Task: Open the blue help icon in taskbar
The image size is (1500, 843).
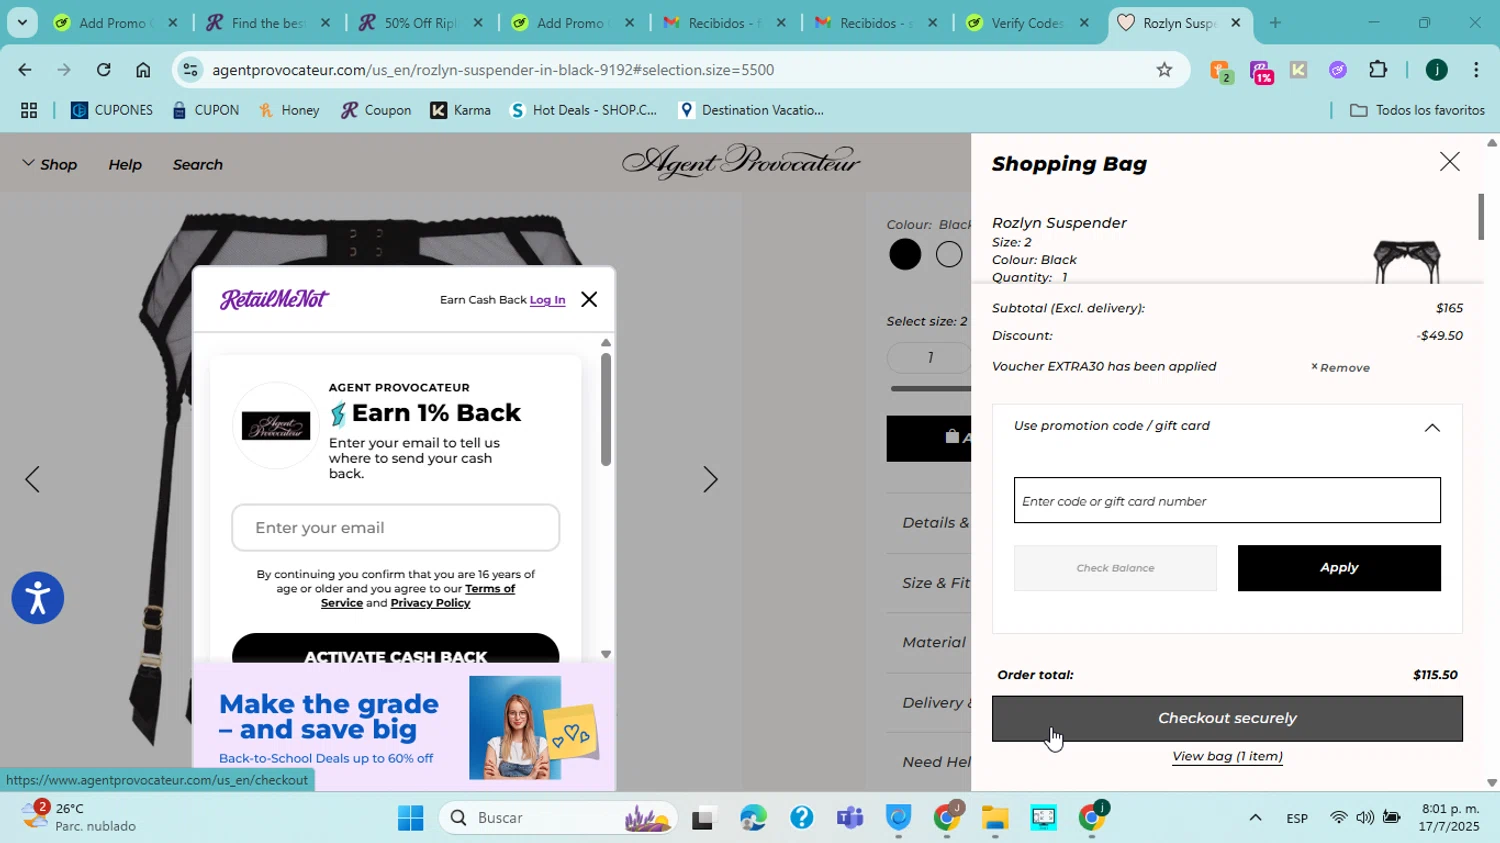Action: [801, 818]
